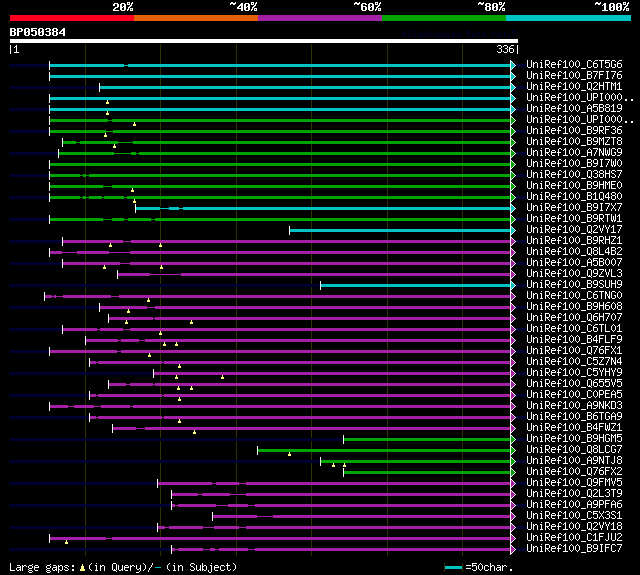Click the UniRef100_B9I7X7 label
This screenshot has width=640, height=575.
click(x=574, y=208)
